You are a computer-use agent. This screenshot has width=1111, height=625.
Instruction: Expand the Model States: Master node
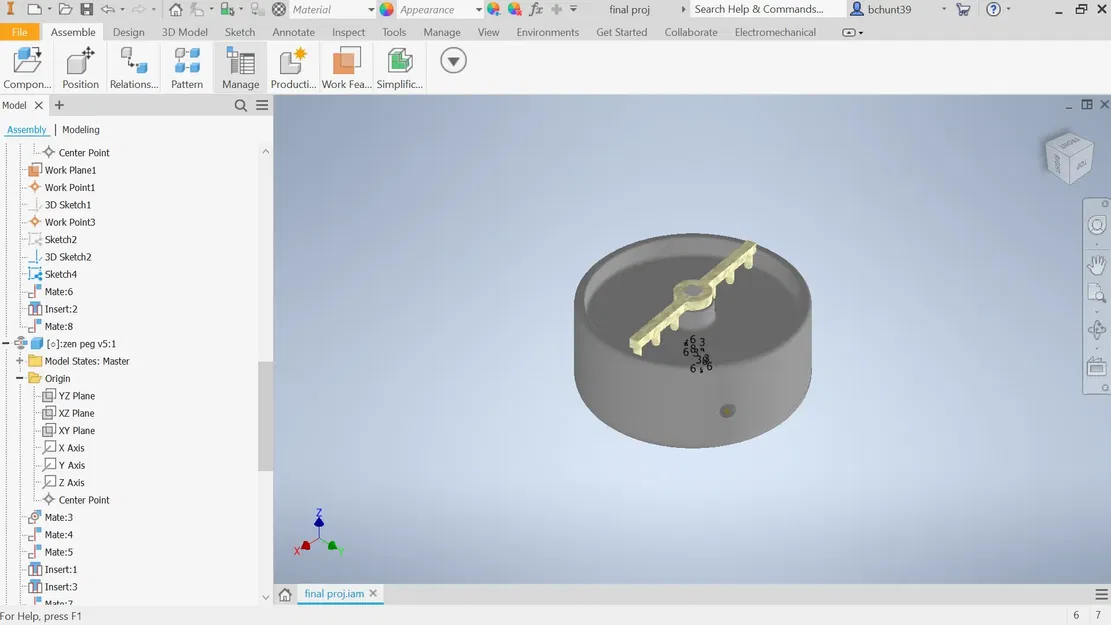coord(20,360)
